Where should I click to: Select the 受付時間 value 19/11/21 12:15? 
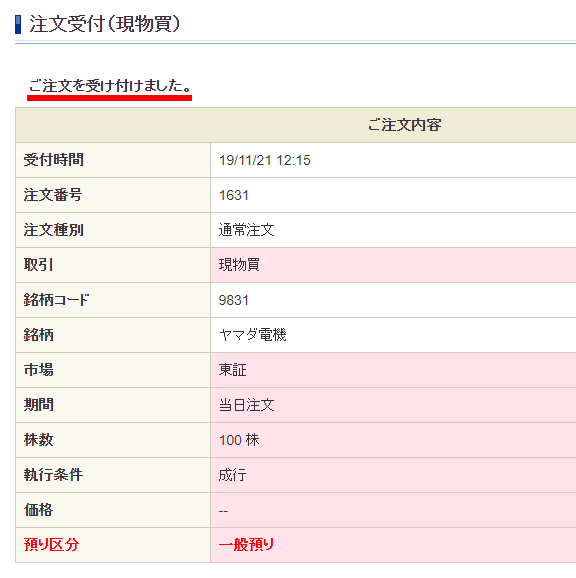(265, 160)
